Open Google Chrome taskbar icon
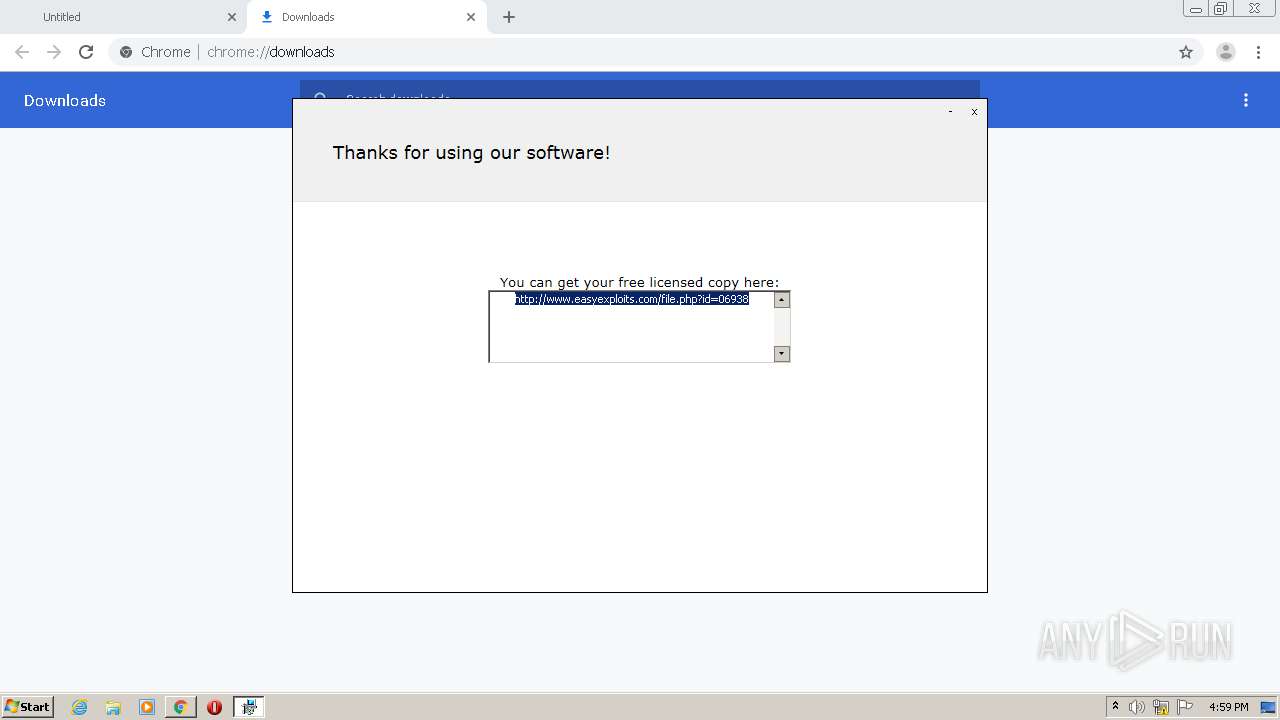This screenshot has width=1280, height=720. coord(180,707)
